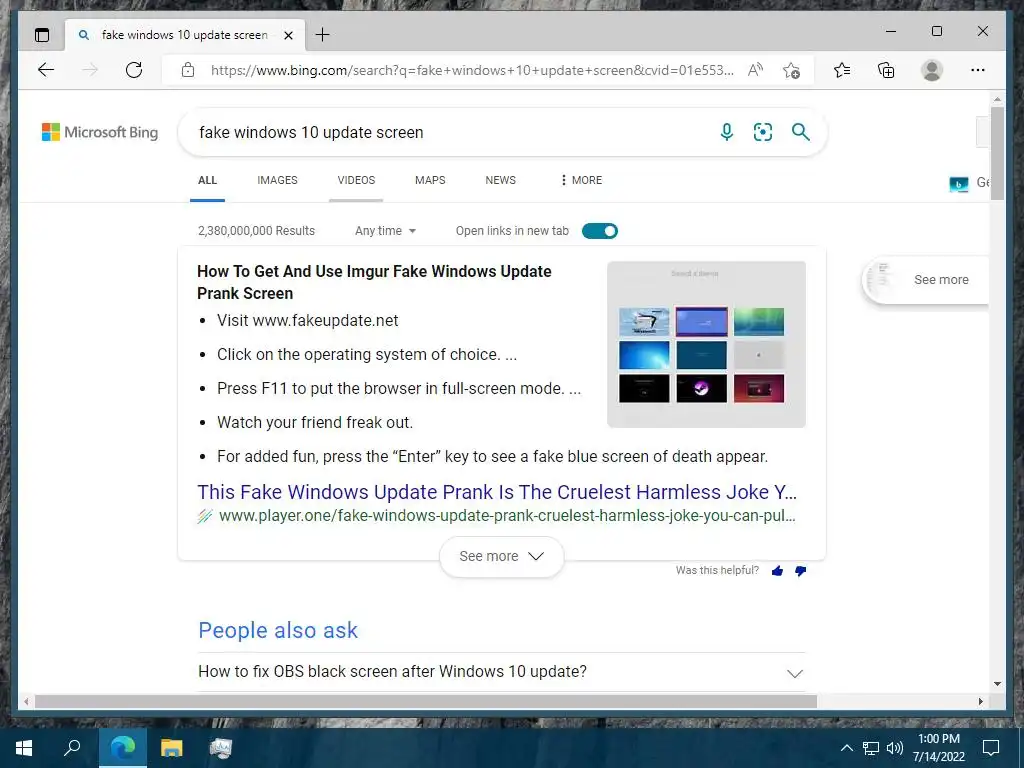
Task: Open www.player.one result URL
Action: (x=507, y=516)
